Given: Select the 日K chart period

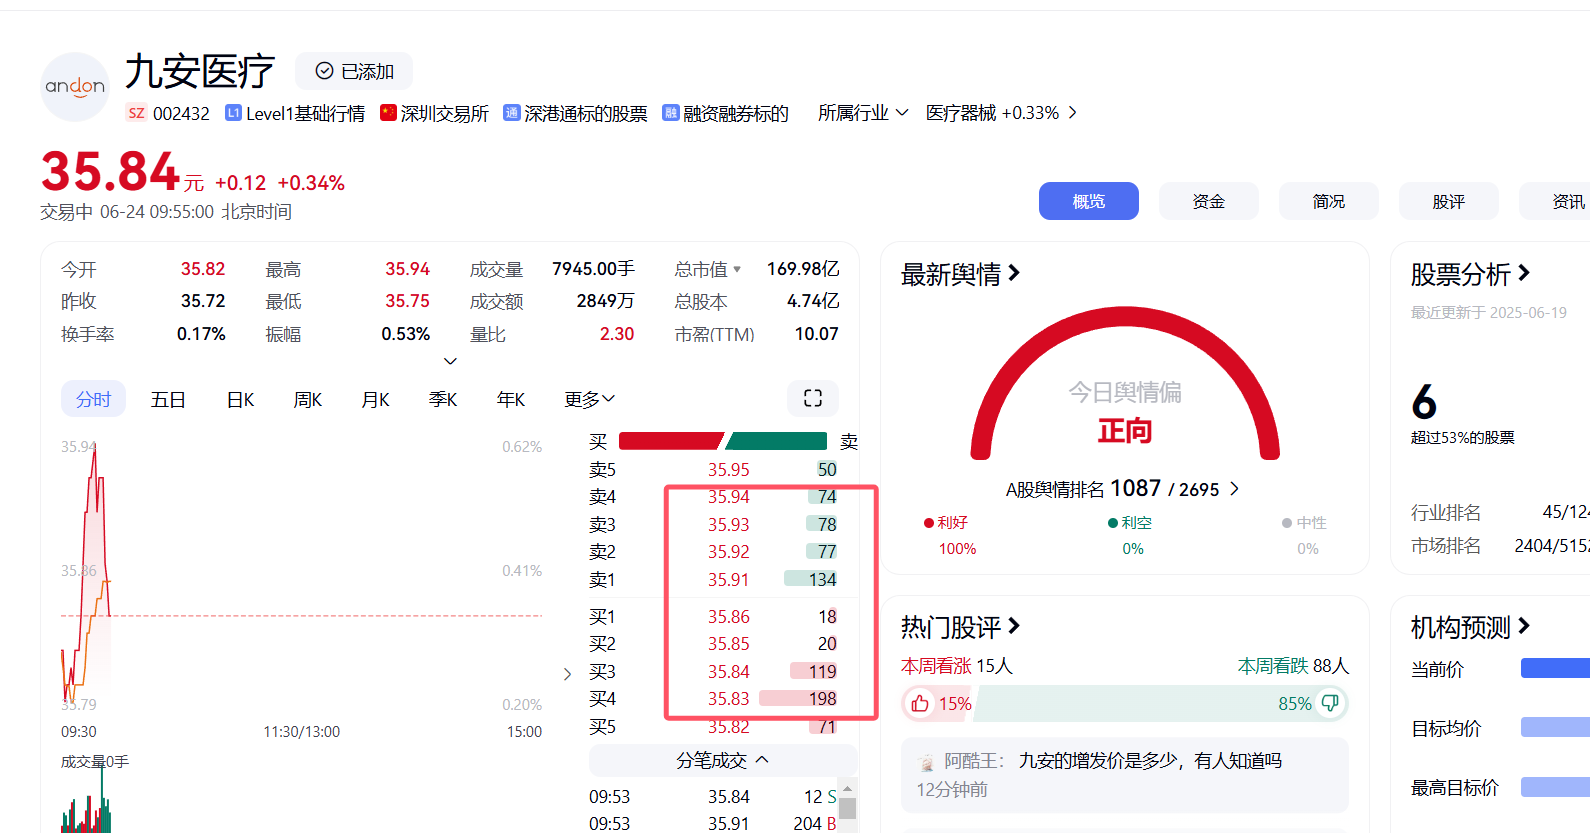Looking at the screenshot, I should (240, 400).
